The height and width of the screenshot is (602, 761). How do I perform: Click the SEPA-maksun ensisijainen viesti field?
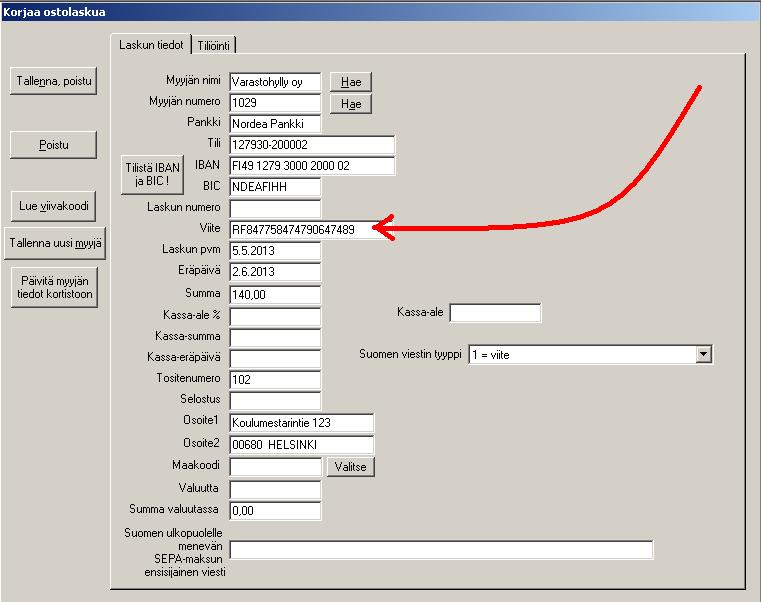click(x=441, y=550)
